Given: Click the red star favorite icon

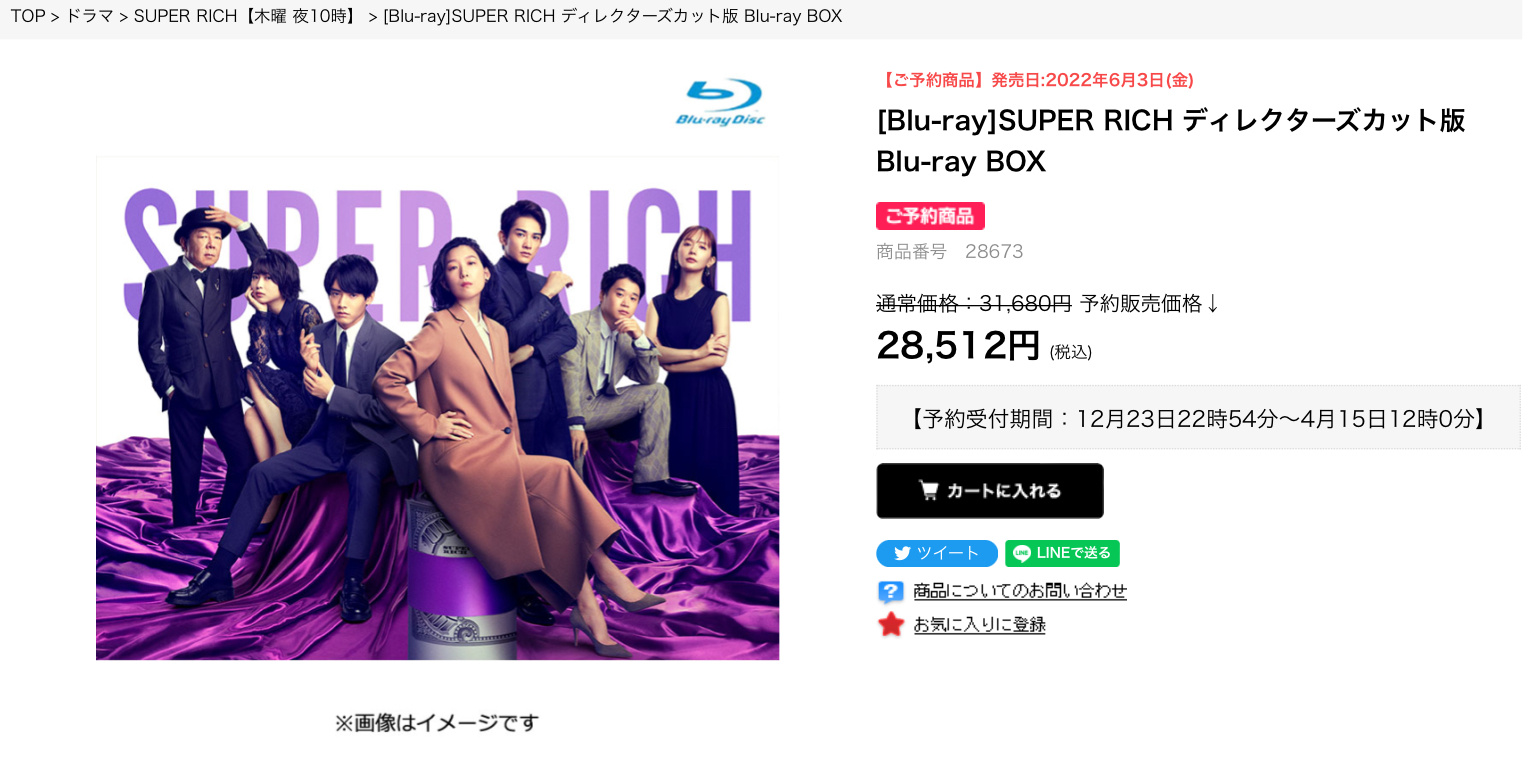Looking at the screenshot, I should (x=890, y=625).
